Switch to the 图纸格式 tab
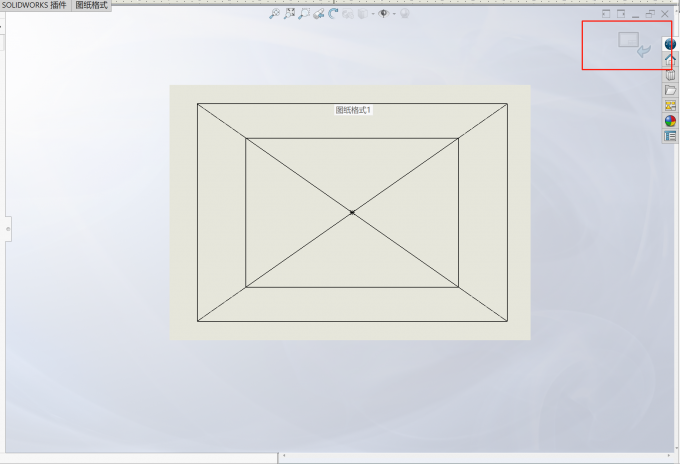 click(91, 5)
